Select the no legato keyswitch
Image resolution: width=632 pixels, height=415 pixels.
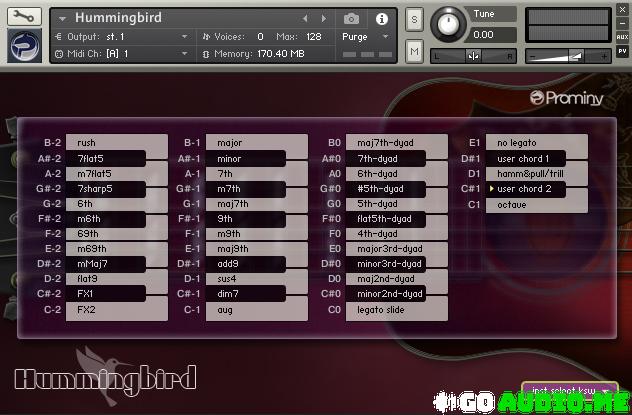[x=536, y=143]
